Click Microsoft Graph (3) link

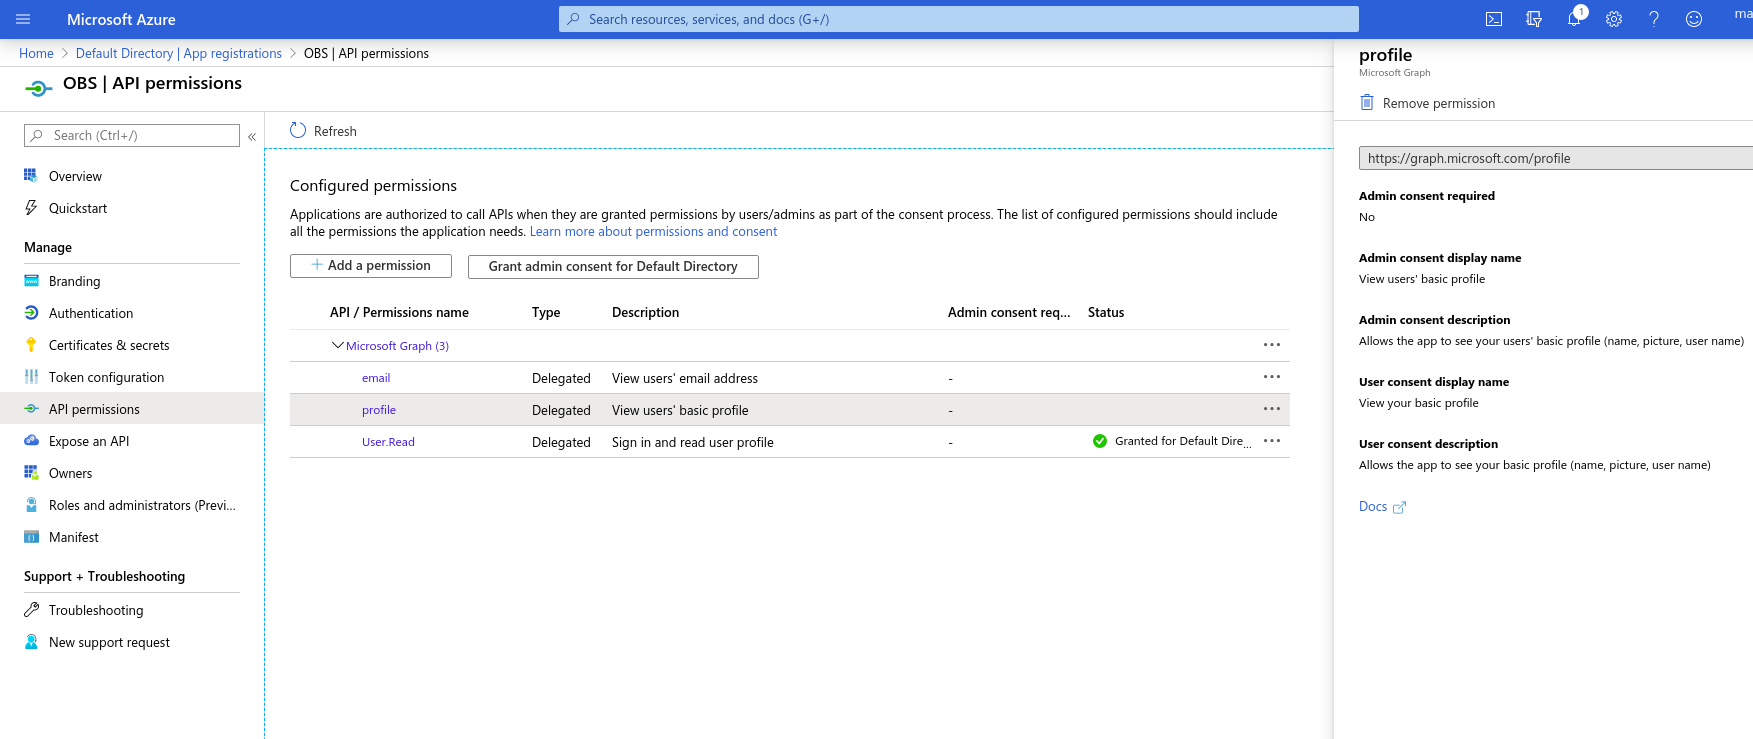397,346
